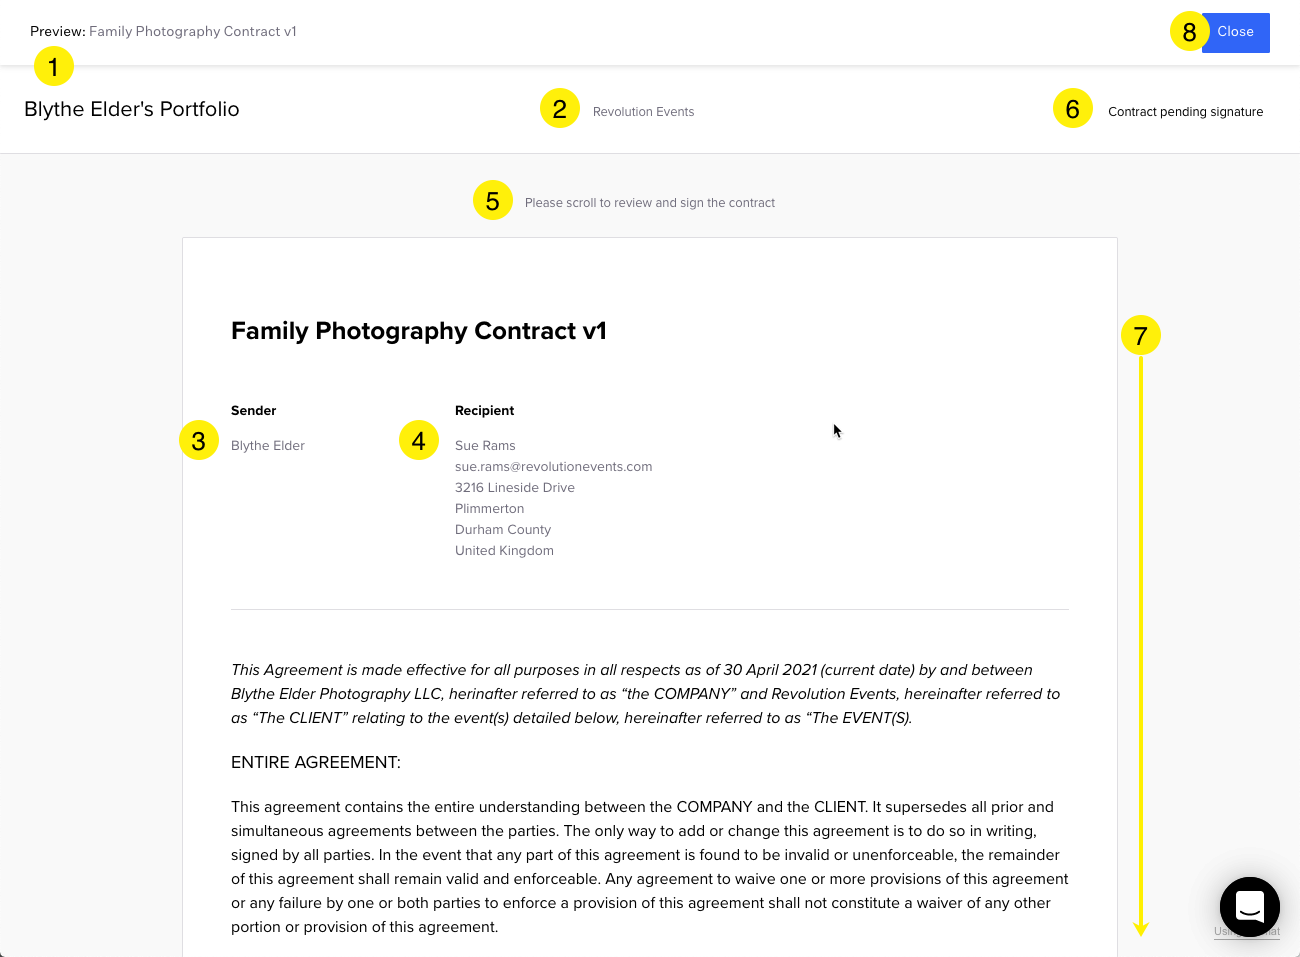This screenshot has width=1300, height=957.
Task: Click yellow annotation marker number 8
Action: point(1189,32)
